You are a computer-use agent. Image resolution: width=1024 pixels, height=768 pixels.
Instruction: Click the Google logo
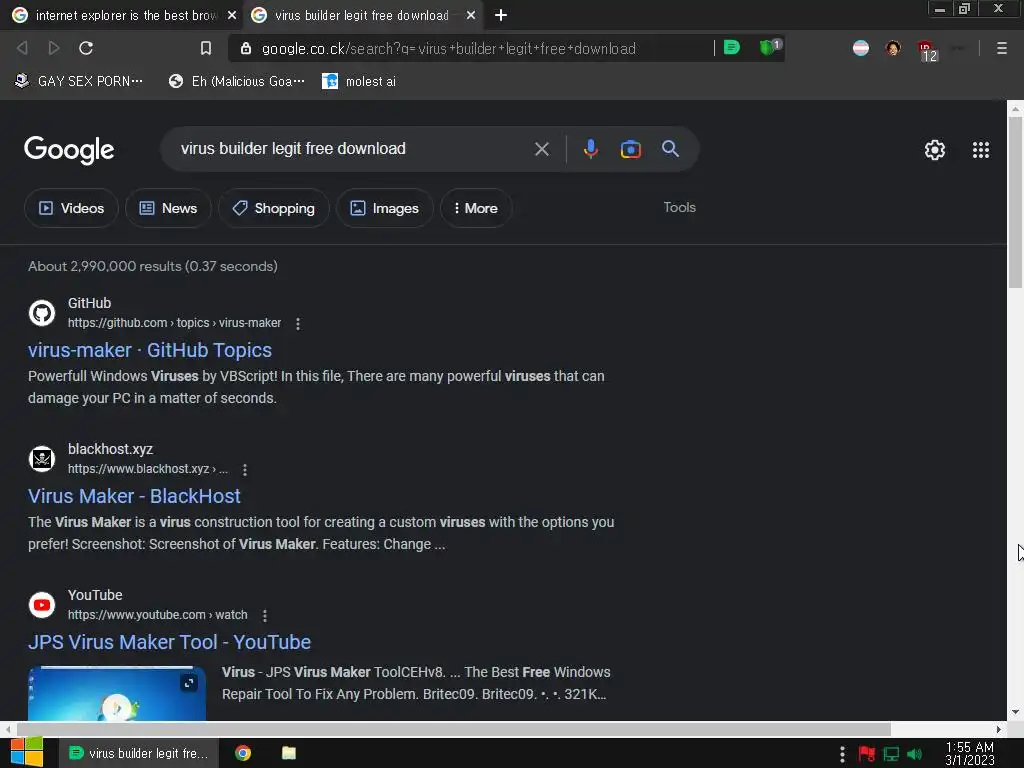click(x=69, y=150)
